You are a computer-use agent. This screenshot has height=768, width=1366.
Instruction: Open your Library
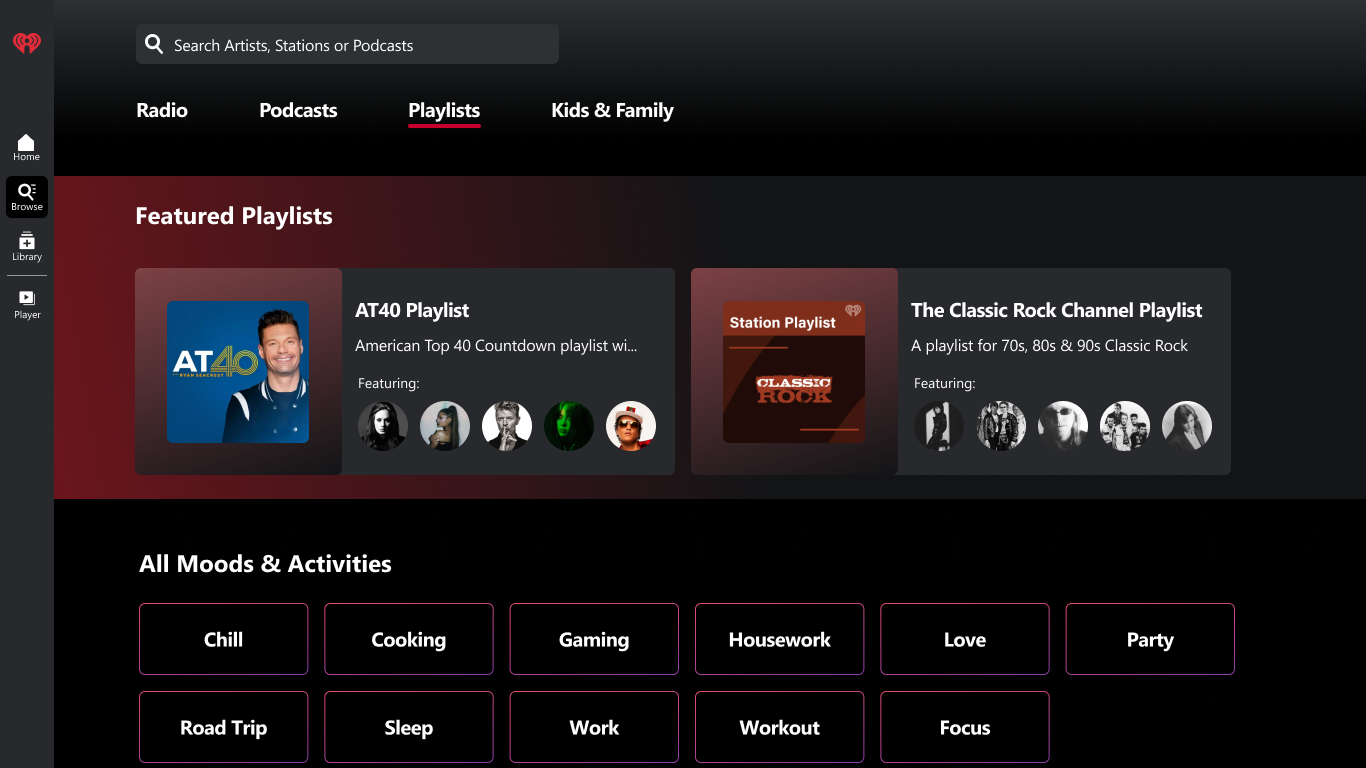click(x=26, y=247)
